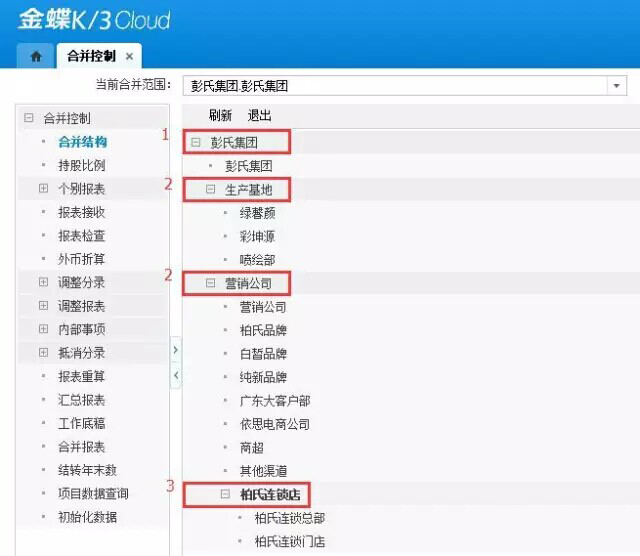The height and width of the screenshot is (556, 640).
Task: Select 报表接收 in the left tree
Action: click(x=82, y=212)
